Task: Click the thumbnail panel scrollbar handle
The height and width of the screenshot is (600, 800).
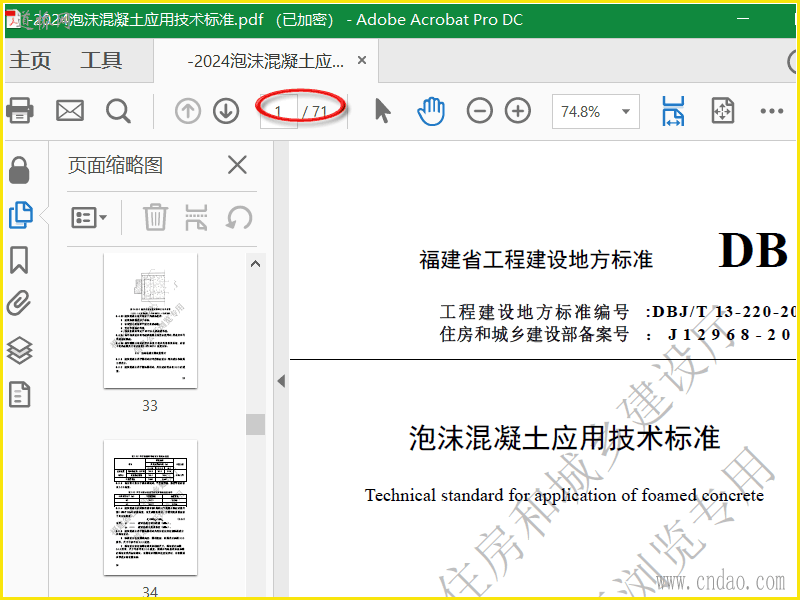Action: [x=256, y=424]
